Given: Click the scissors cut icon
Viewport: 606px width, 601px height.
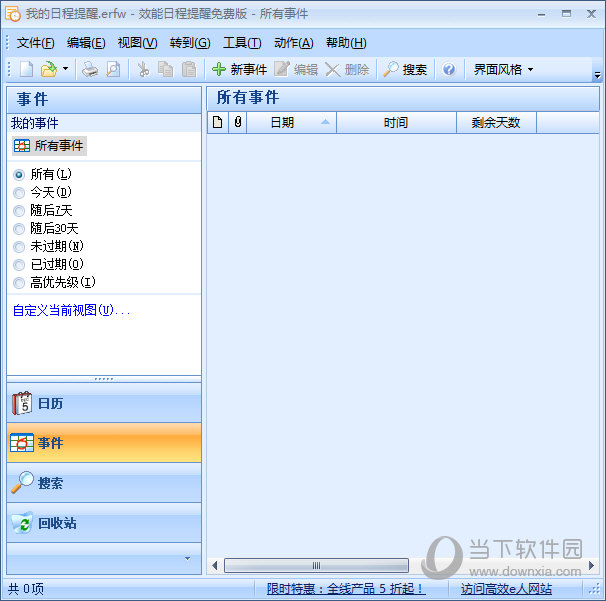Looking at the screenshot, I should [143, 70].
